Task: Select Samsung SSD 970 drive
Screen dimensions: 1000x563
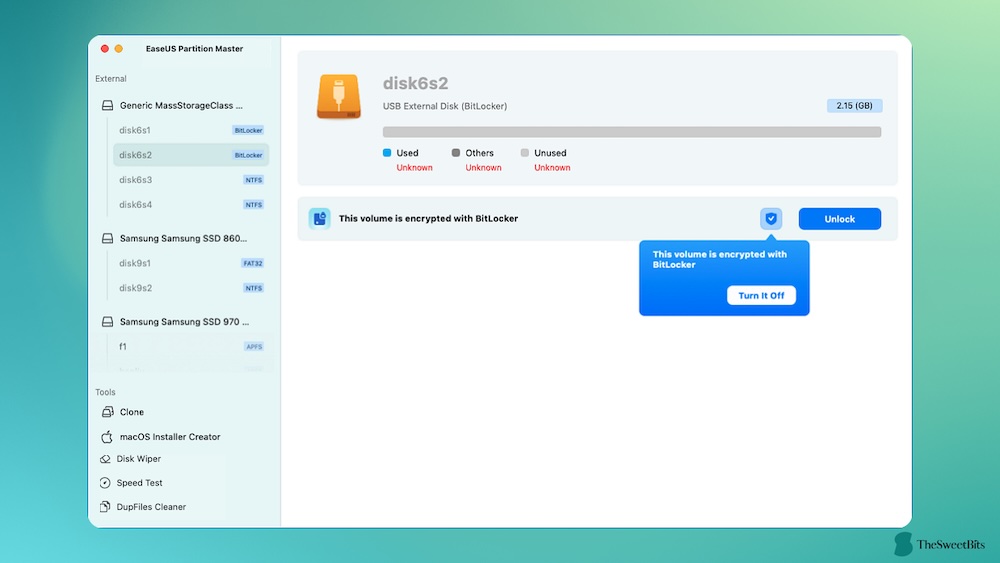Action: tap(184, 322)
